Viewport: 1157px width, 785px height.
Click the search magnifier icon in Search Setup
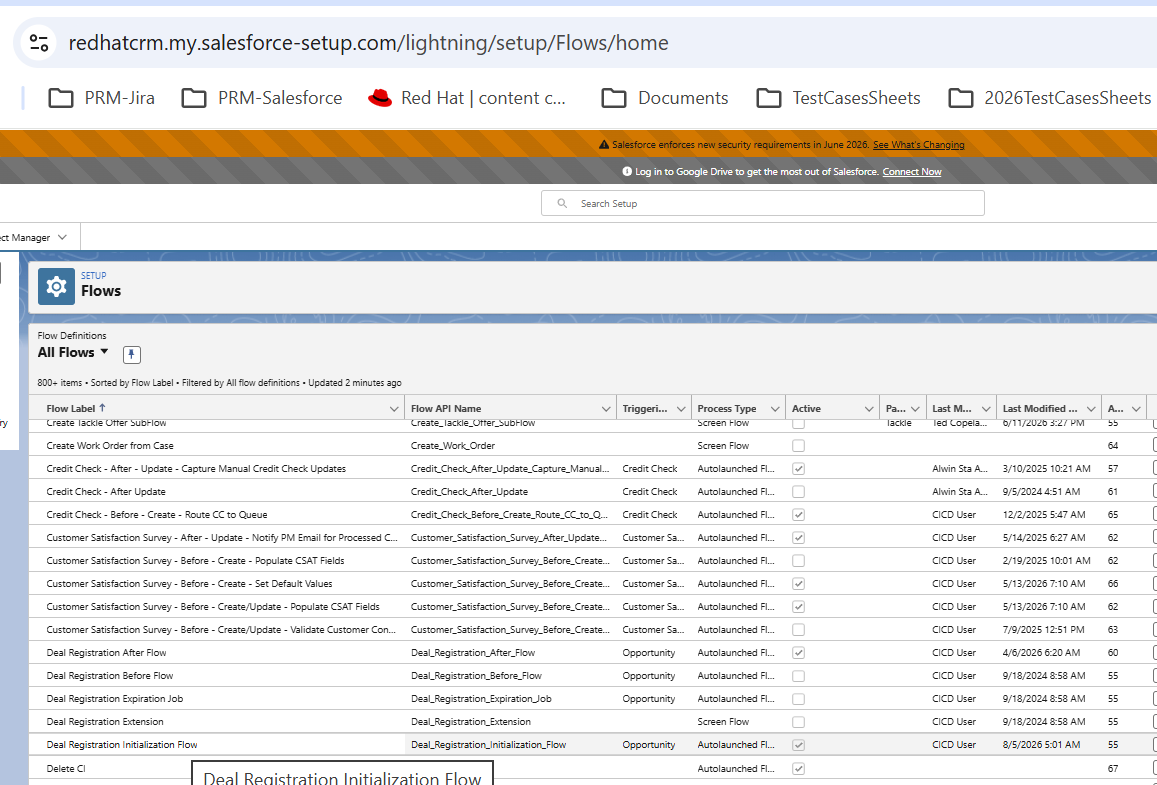[x=562, y=204]
